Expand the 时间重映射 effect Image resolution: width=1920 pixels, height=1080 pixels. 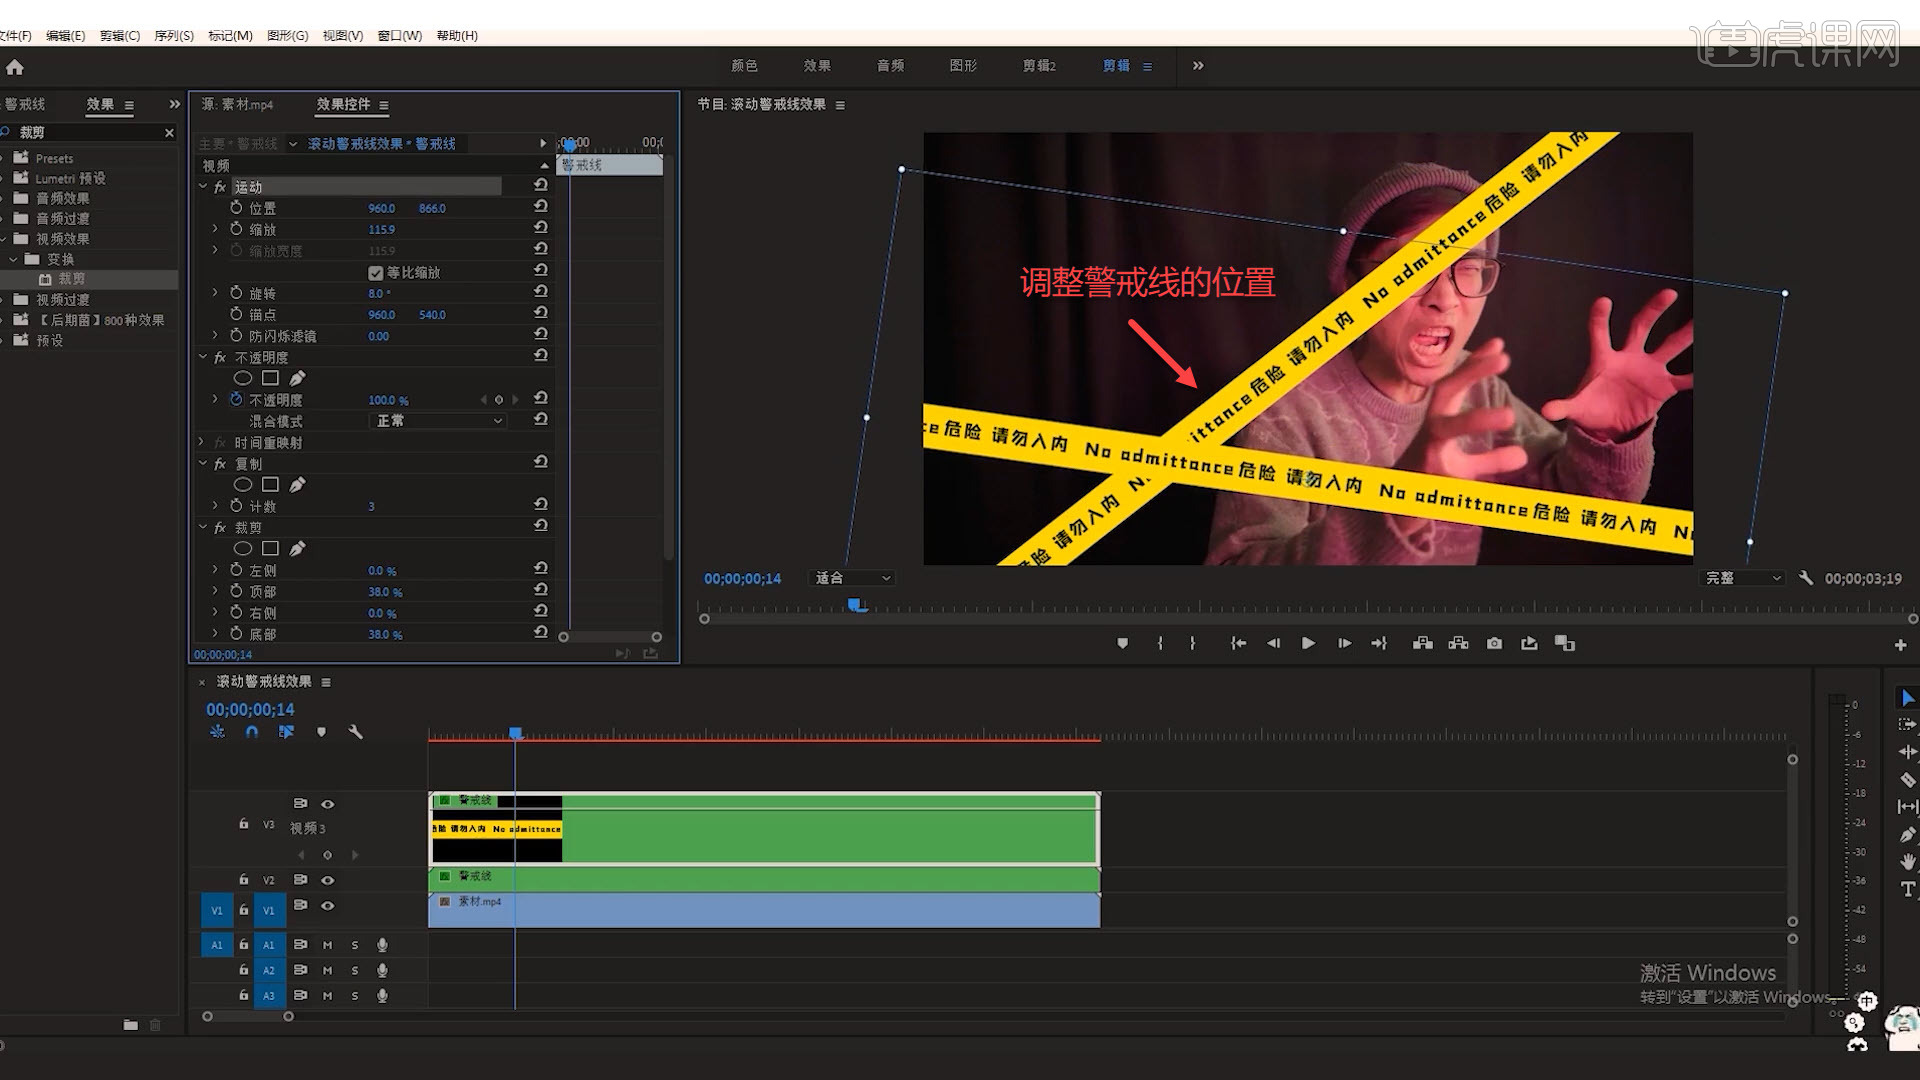[x=203, y=442]
